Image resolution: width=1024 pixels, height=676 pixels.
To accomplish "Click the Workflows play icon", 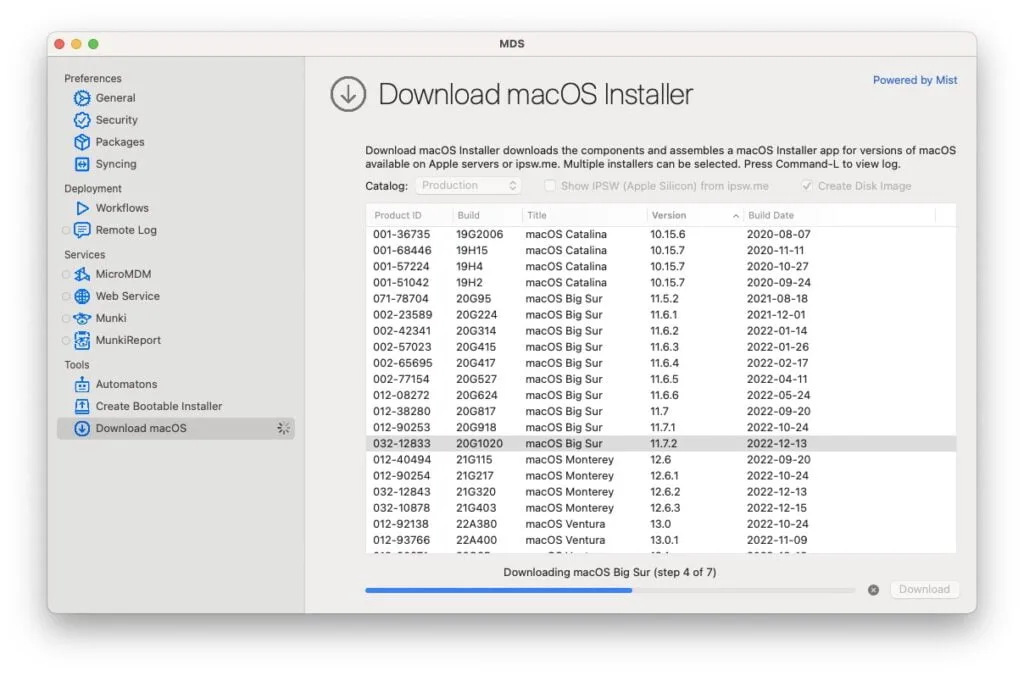I will point(82,208).
